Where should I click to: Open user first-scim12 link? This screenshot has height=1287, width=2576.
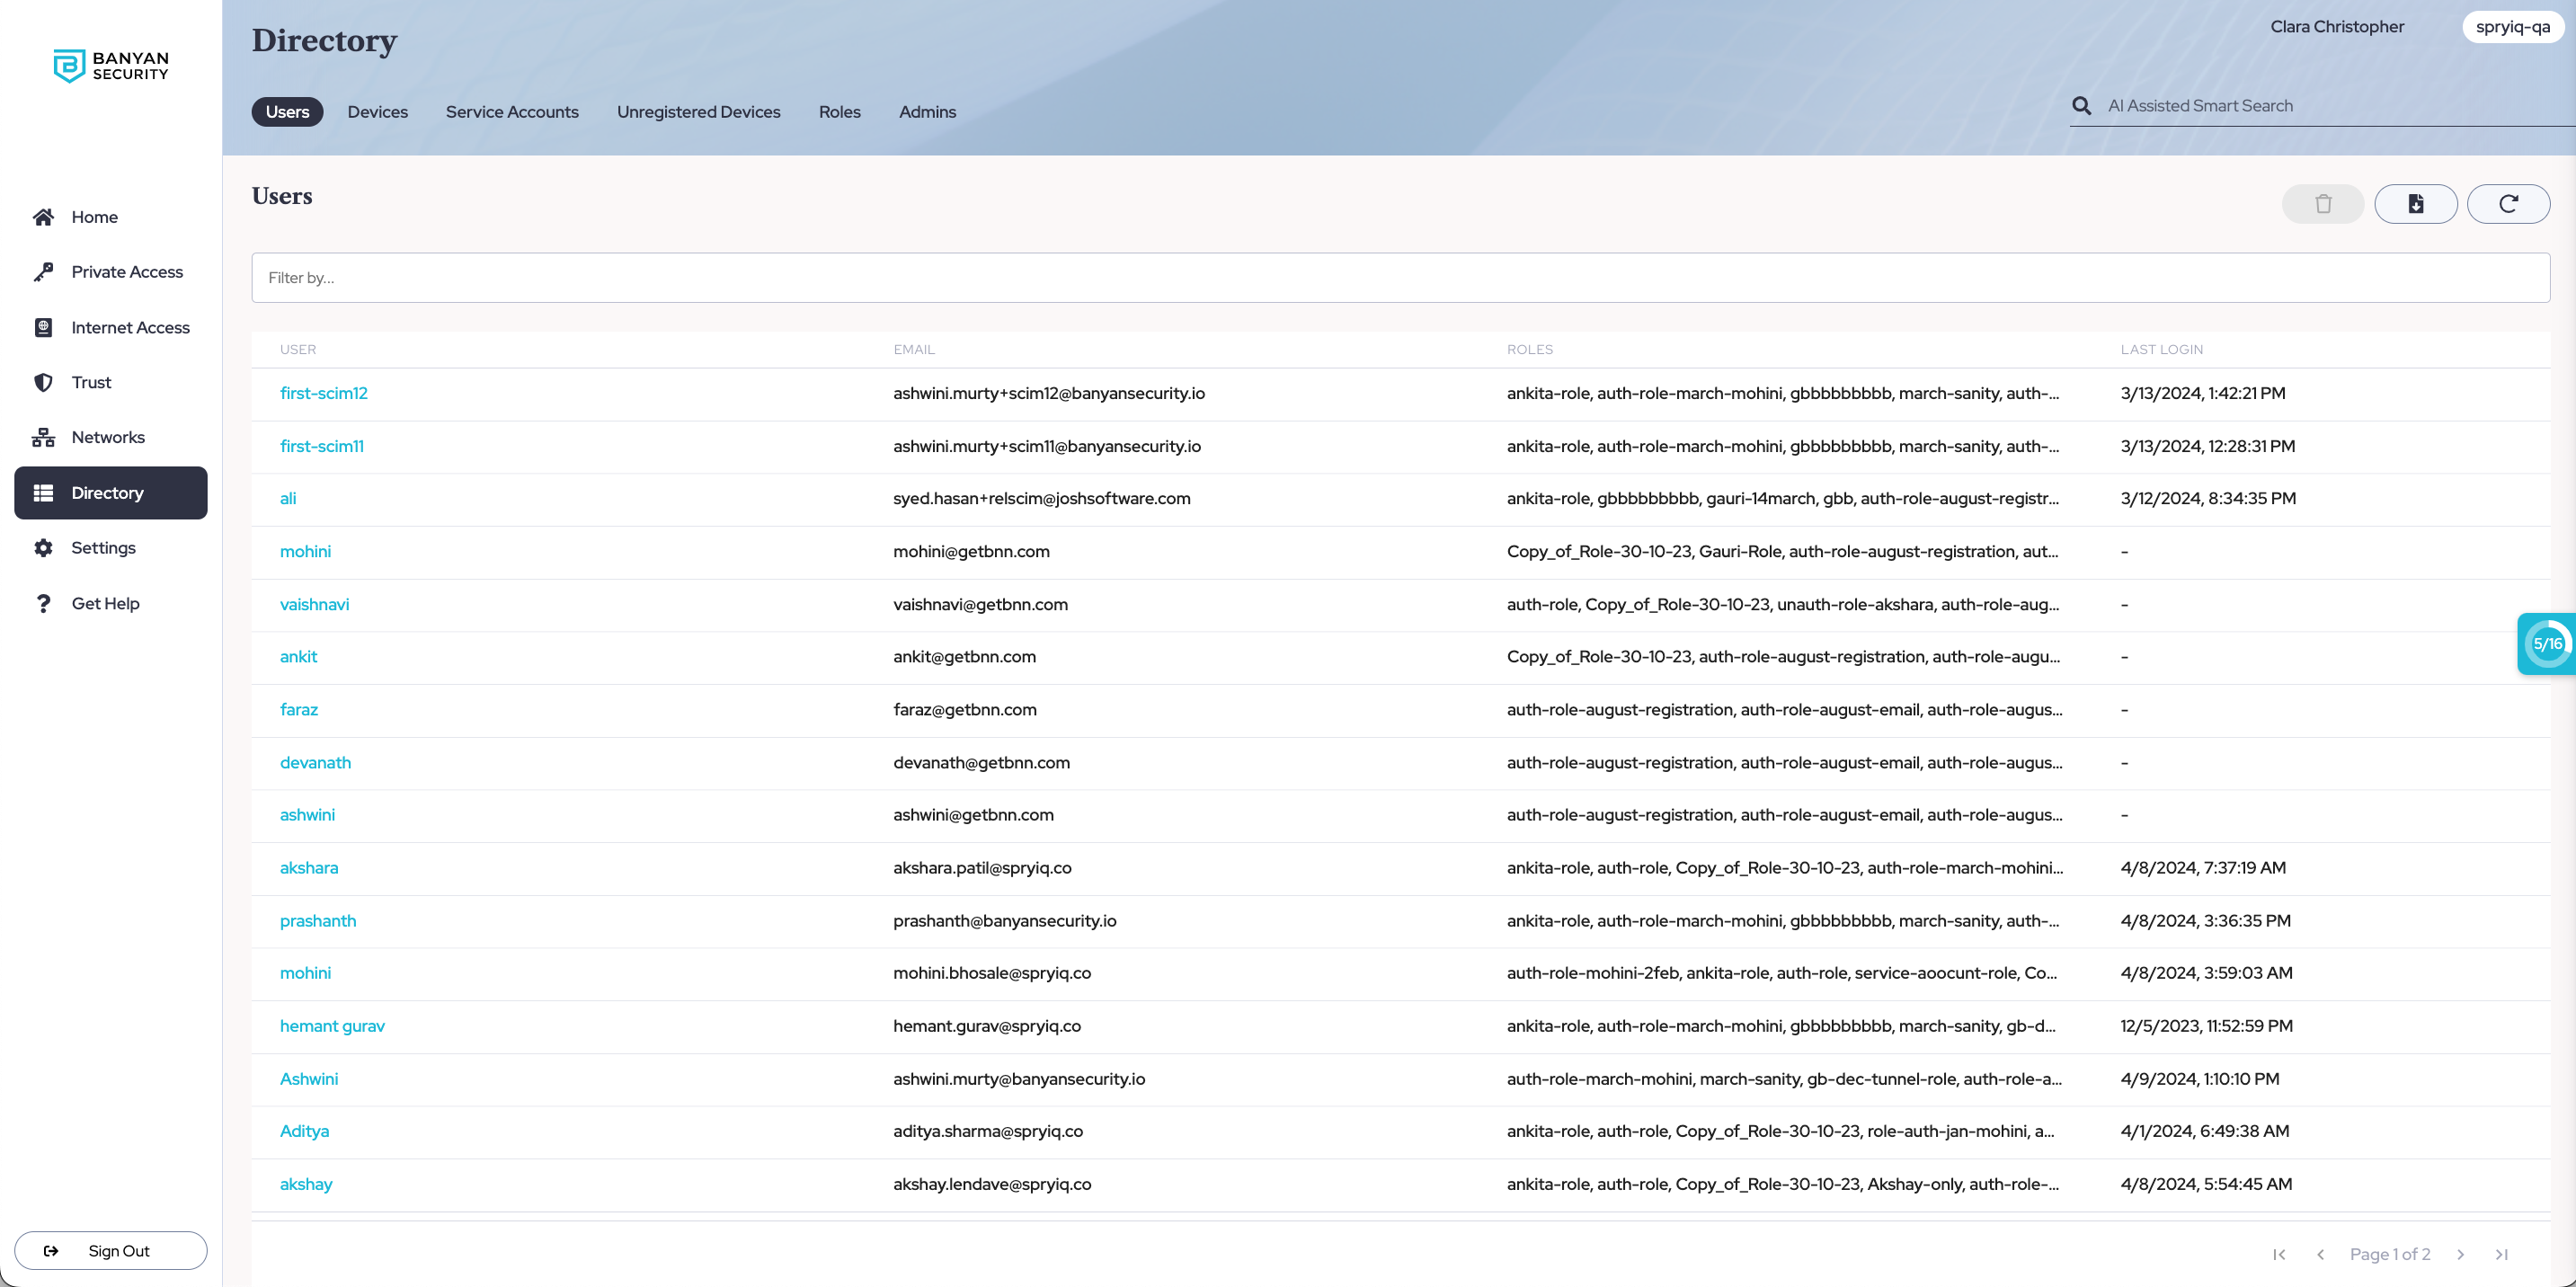323,393
